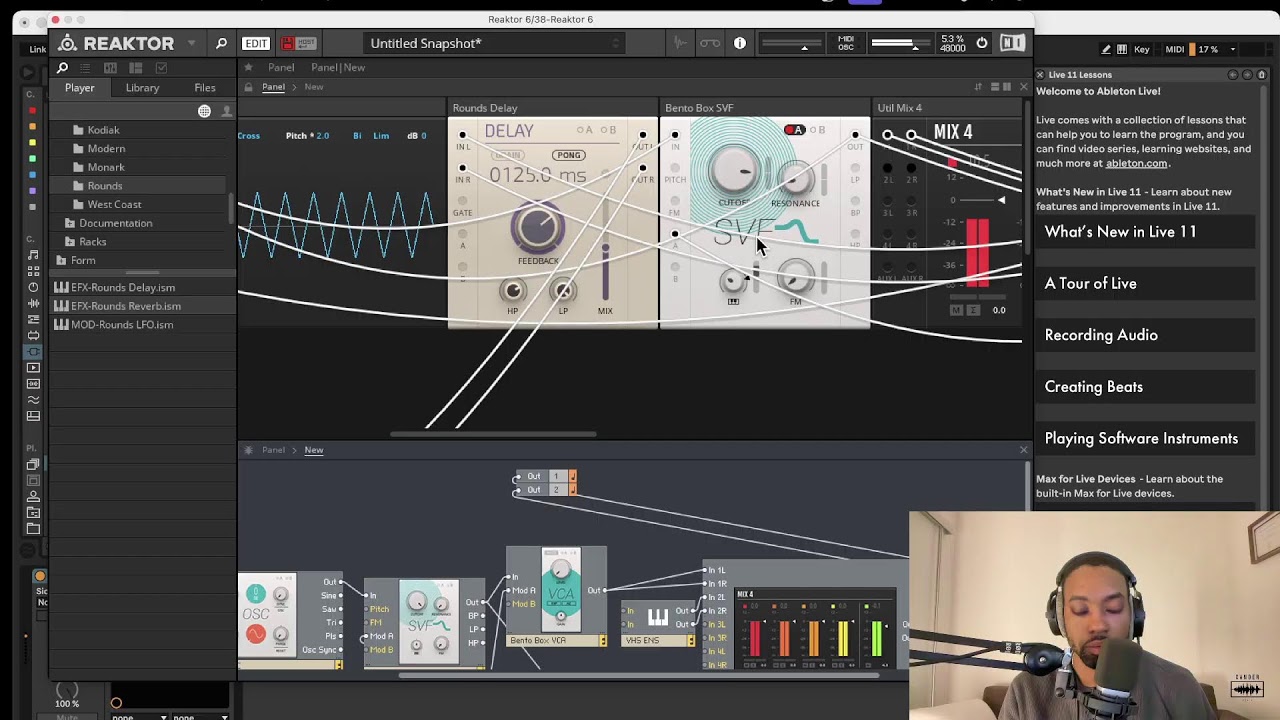The width and height of the screenshot is (1280, 720).
Task: Select slot B on Bento Box SVF
Action: (x=818, y=130)
